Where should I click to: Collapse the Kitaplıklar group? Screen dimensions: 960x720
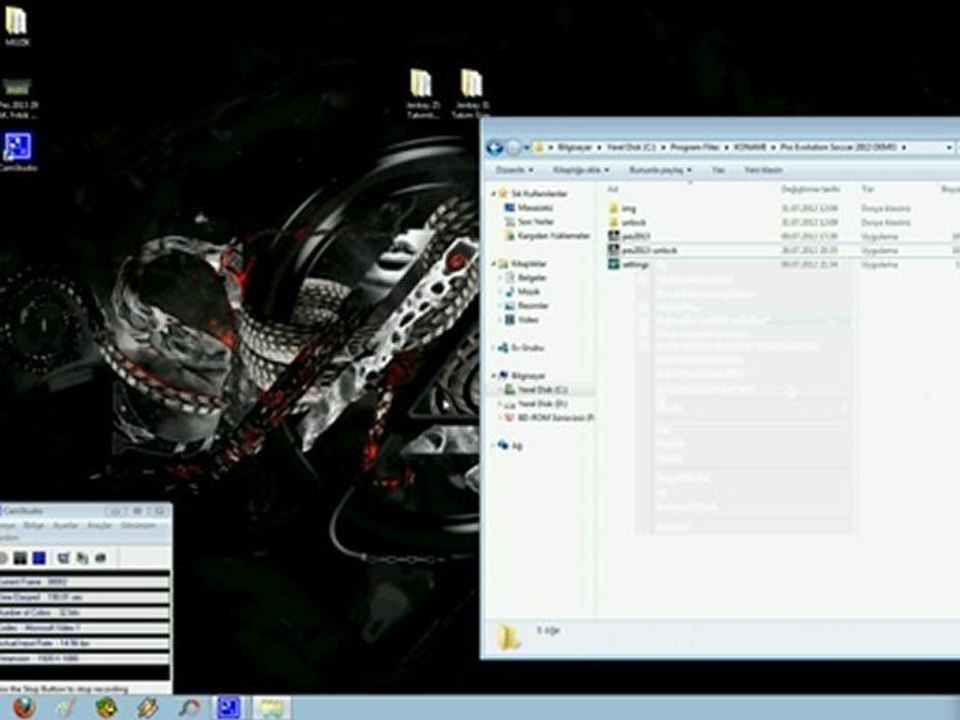click(x=493, y=264)
